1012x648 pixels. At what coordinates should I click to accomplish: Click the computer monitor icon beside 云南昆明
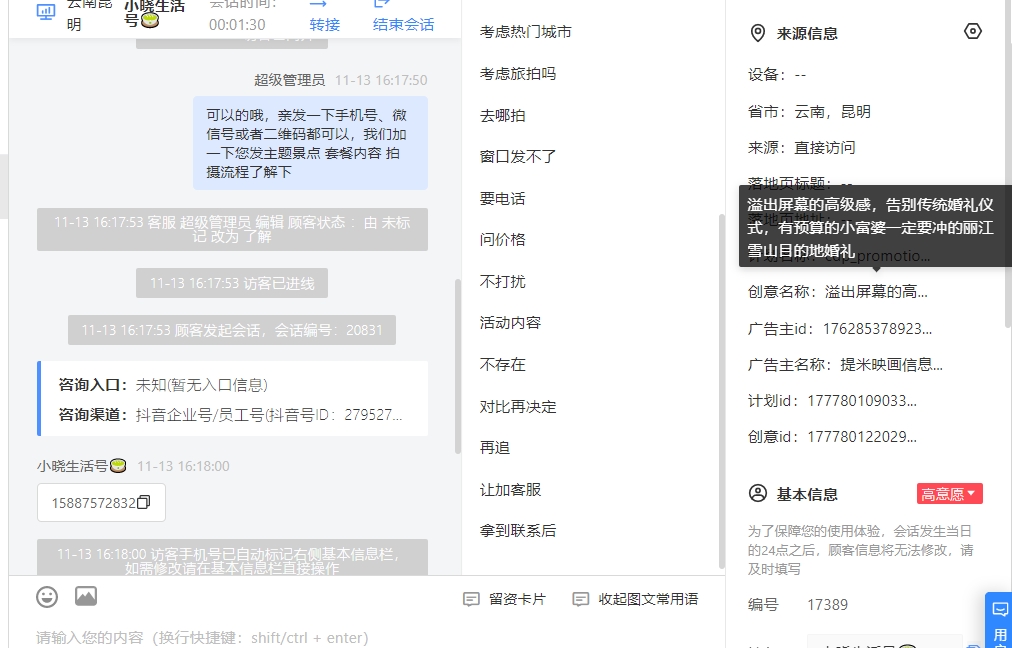pos(46,12)
